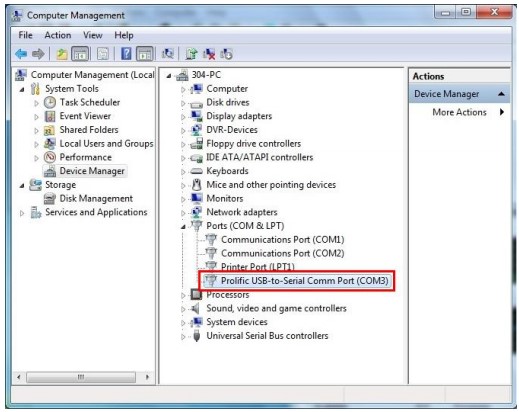Viewport: 519px width, 412px height.
Task: Click the blue Help question mark icon
Action: pyautogui.click(x=126, y=54)
